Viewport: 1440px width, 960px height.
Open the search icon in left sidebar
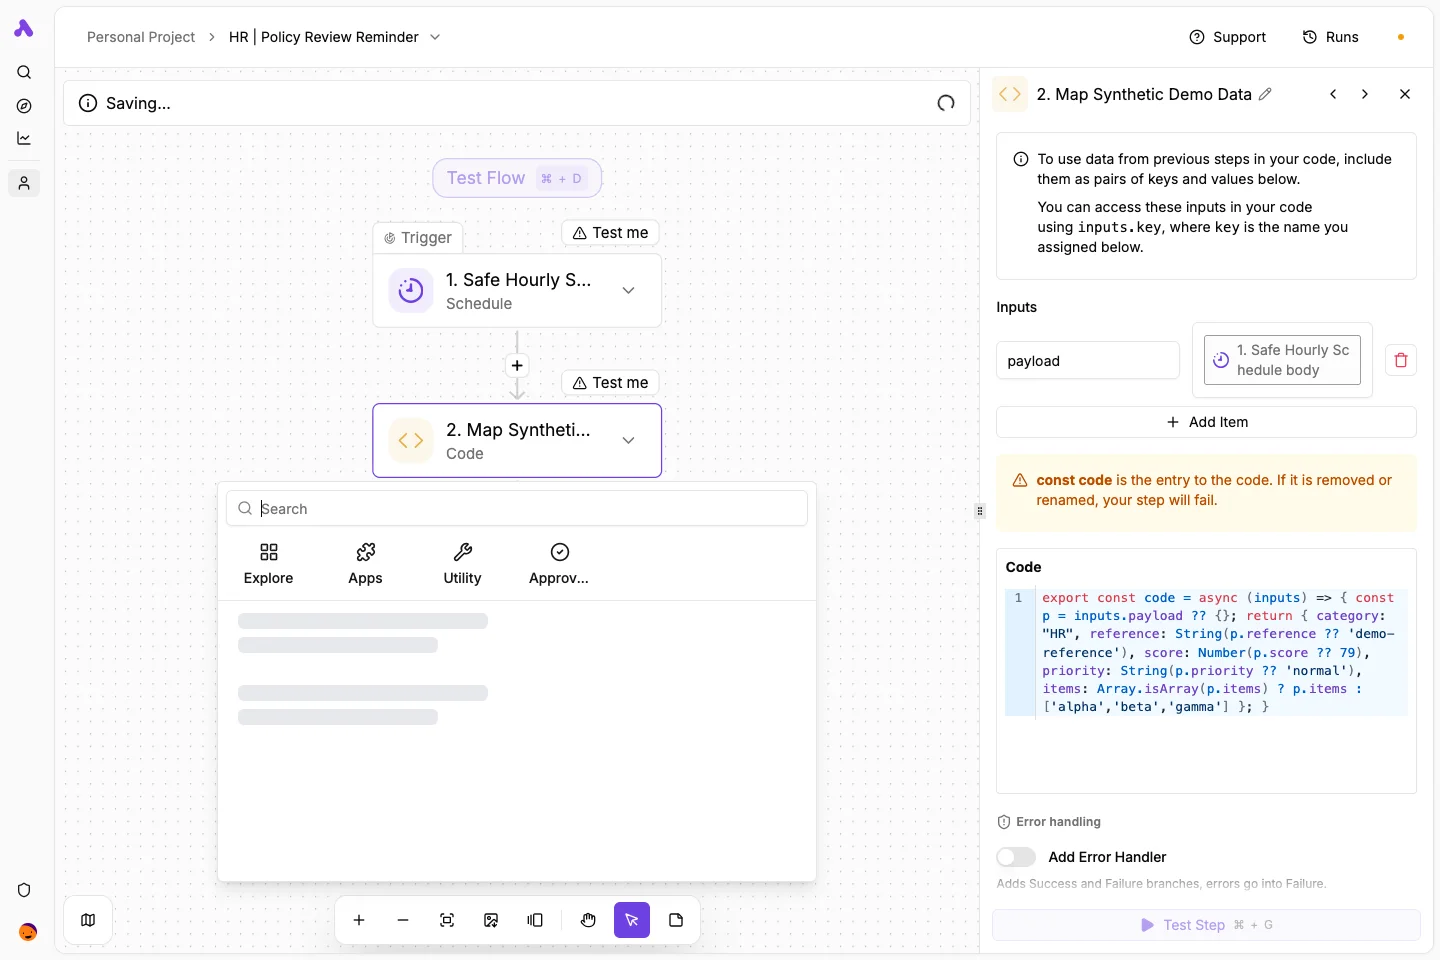click(x=24, y=72)
